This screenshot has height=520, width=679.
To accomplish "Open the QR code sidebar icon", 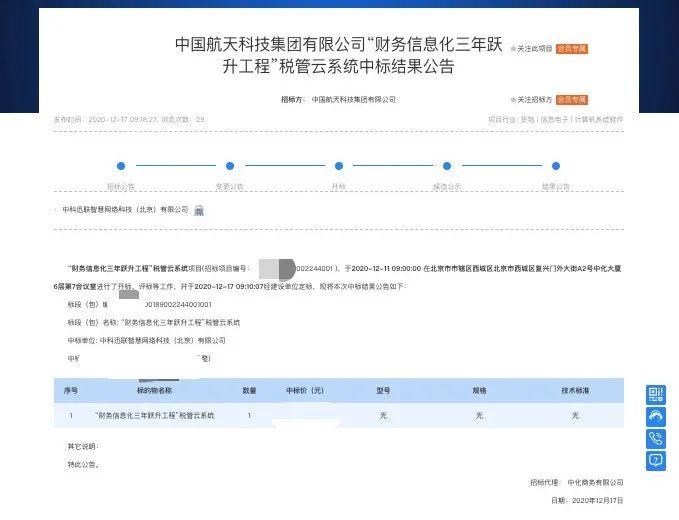I will pos(656,395).
